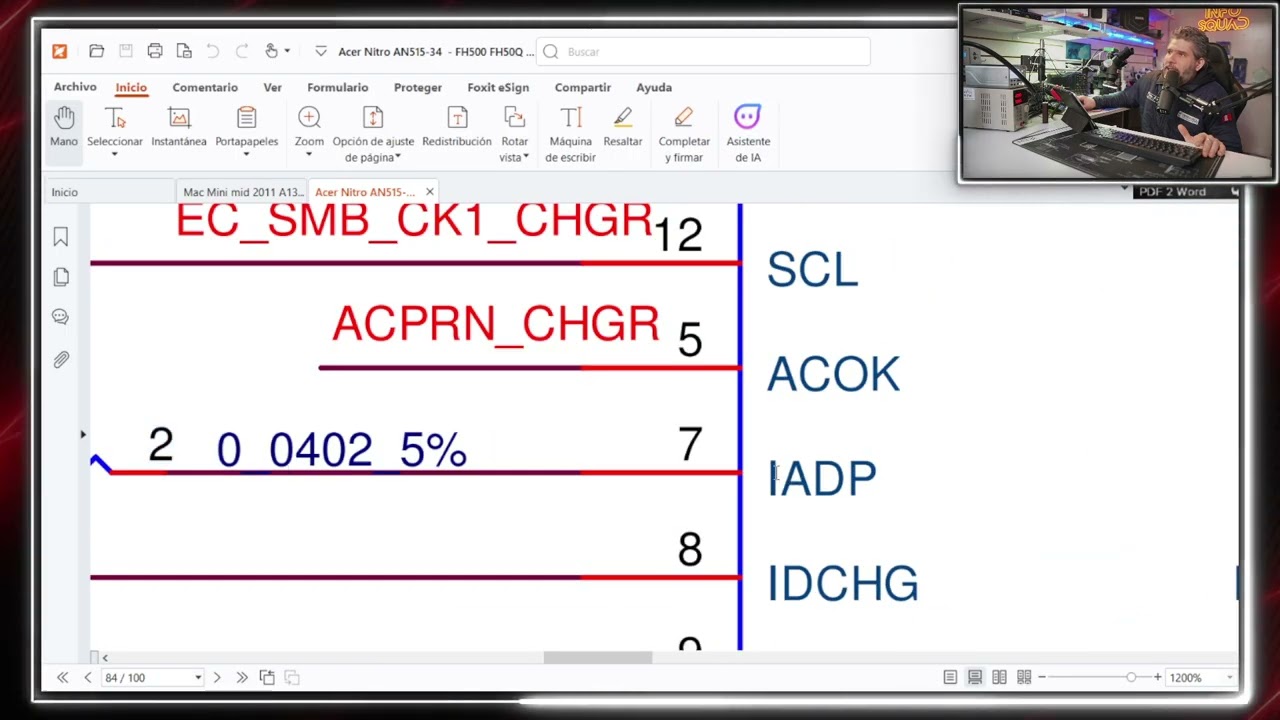Switch to the Inicio ribbon tab

click(131, 87)
